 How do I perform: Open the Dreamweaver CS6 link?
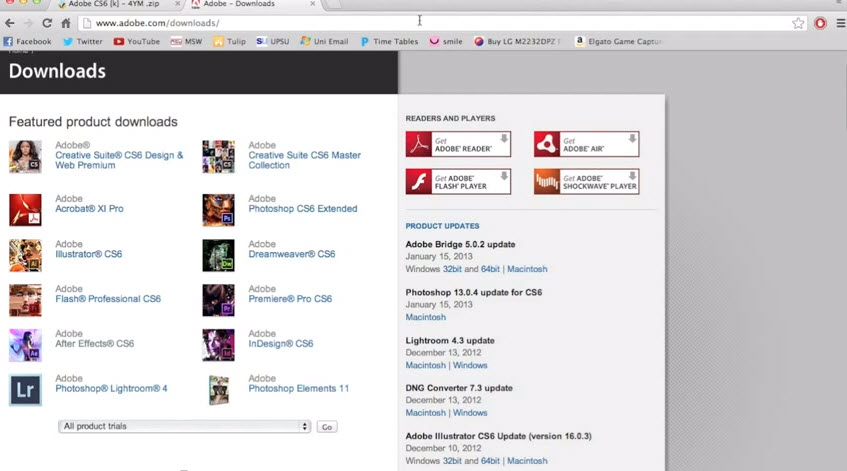(x=292, y=254)
